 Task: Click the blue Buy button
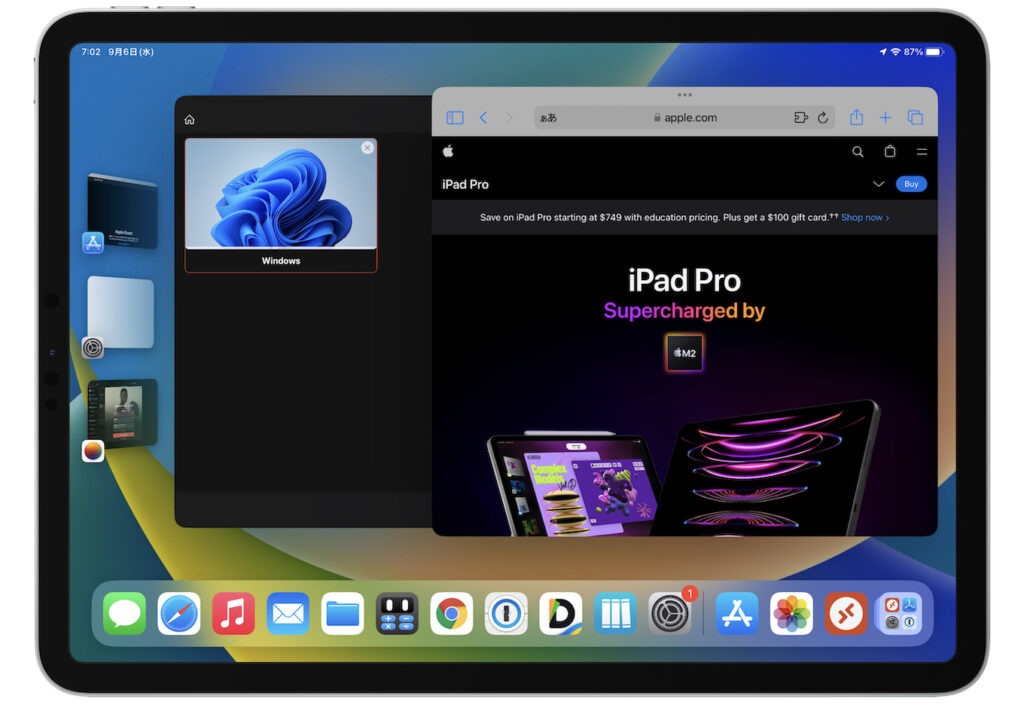pos(911,184)
